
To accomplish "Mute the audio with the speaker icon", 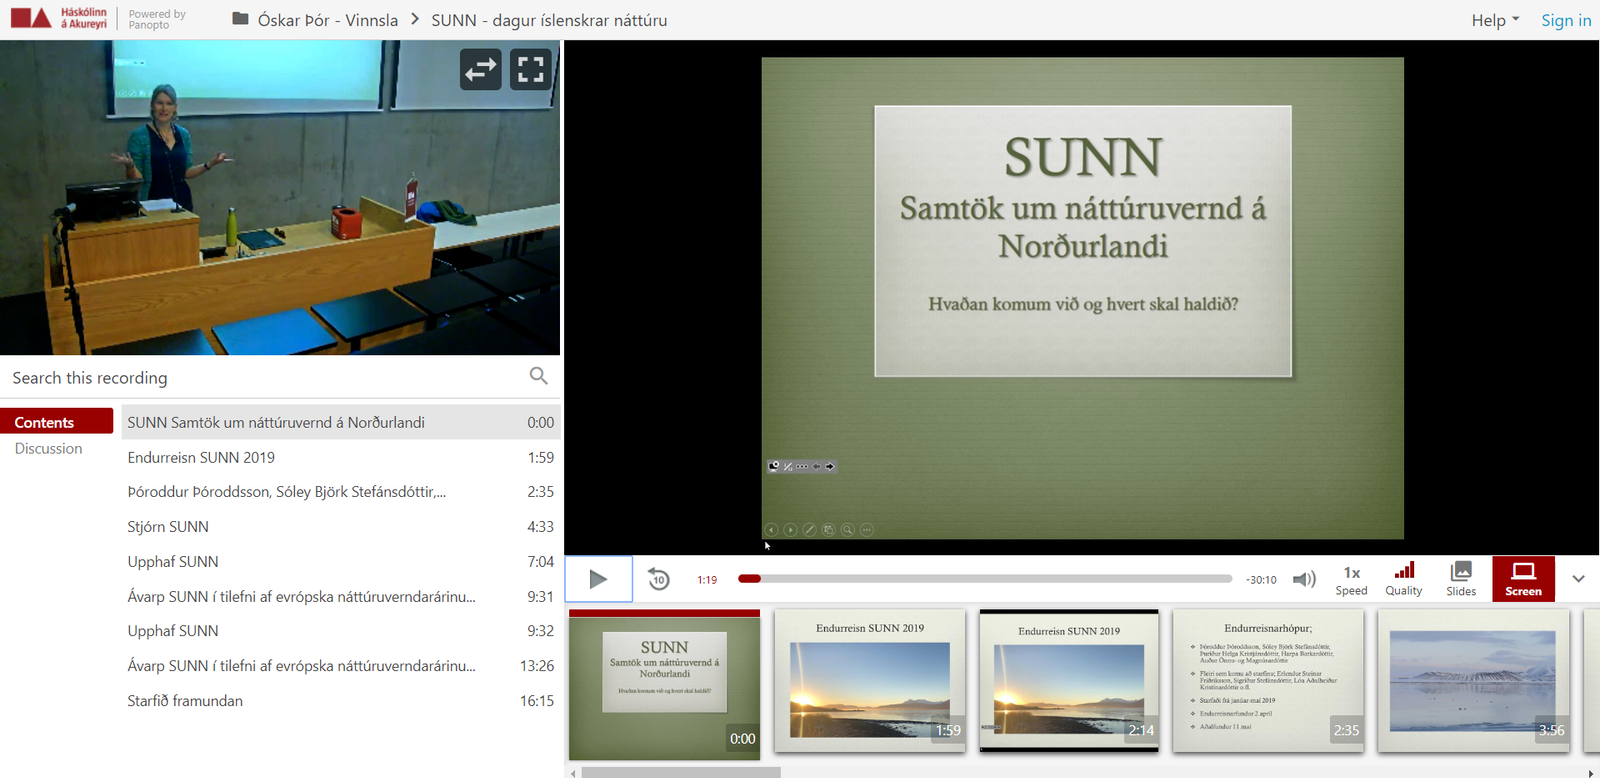I will click(x=1304, y=579).
